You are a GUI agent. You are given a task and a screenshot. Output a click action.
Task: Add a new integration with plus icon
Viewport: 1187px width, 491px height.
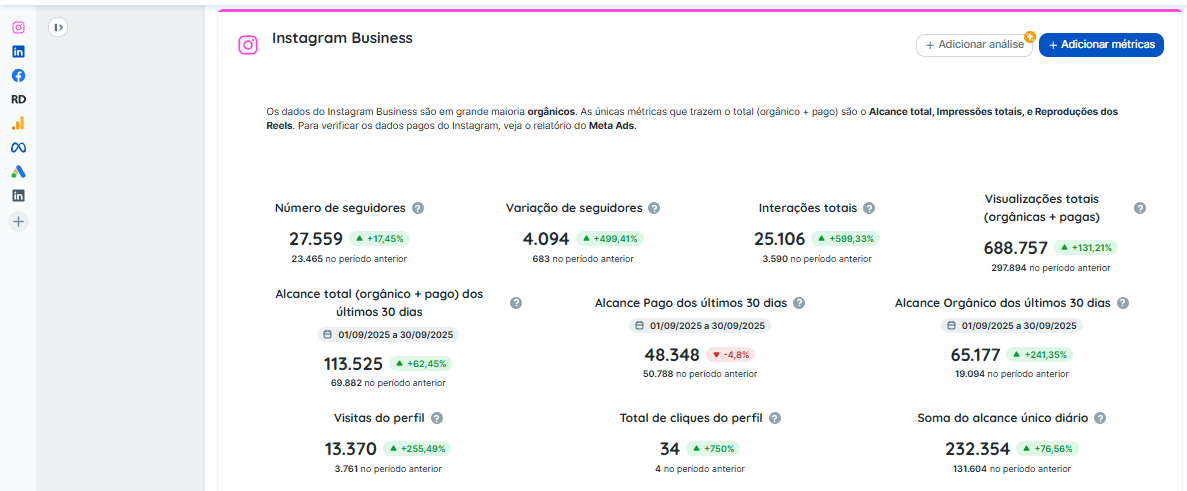pos(18,221)
